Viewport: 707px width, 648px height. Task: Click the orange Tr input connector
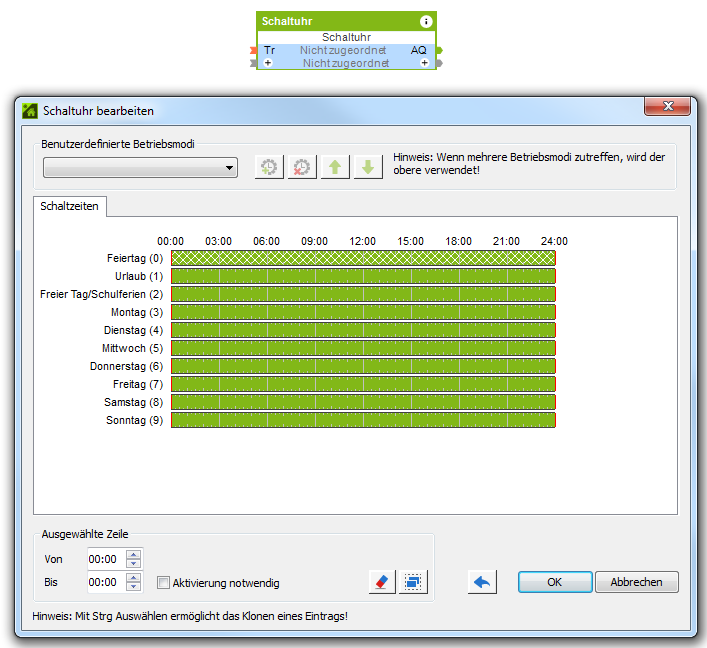coord(253,50)
